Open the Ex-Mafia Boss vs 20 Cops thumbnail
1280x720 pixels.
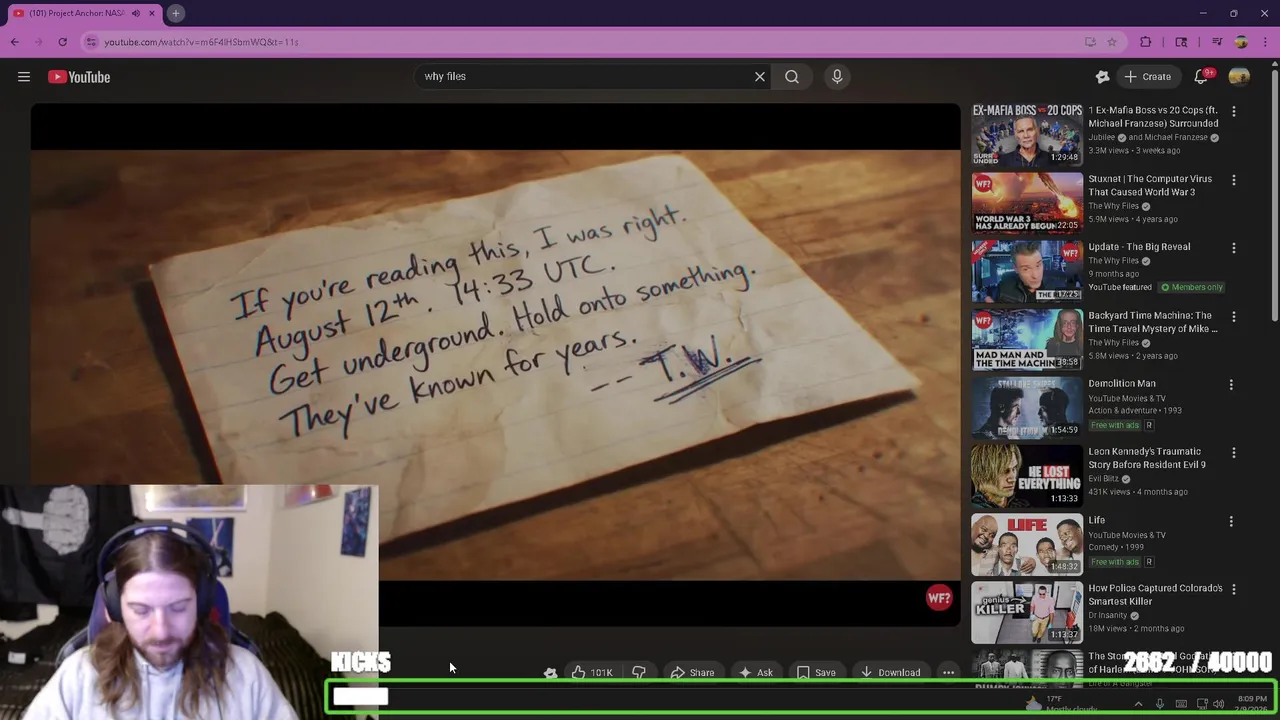tap(1027, 134)
